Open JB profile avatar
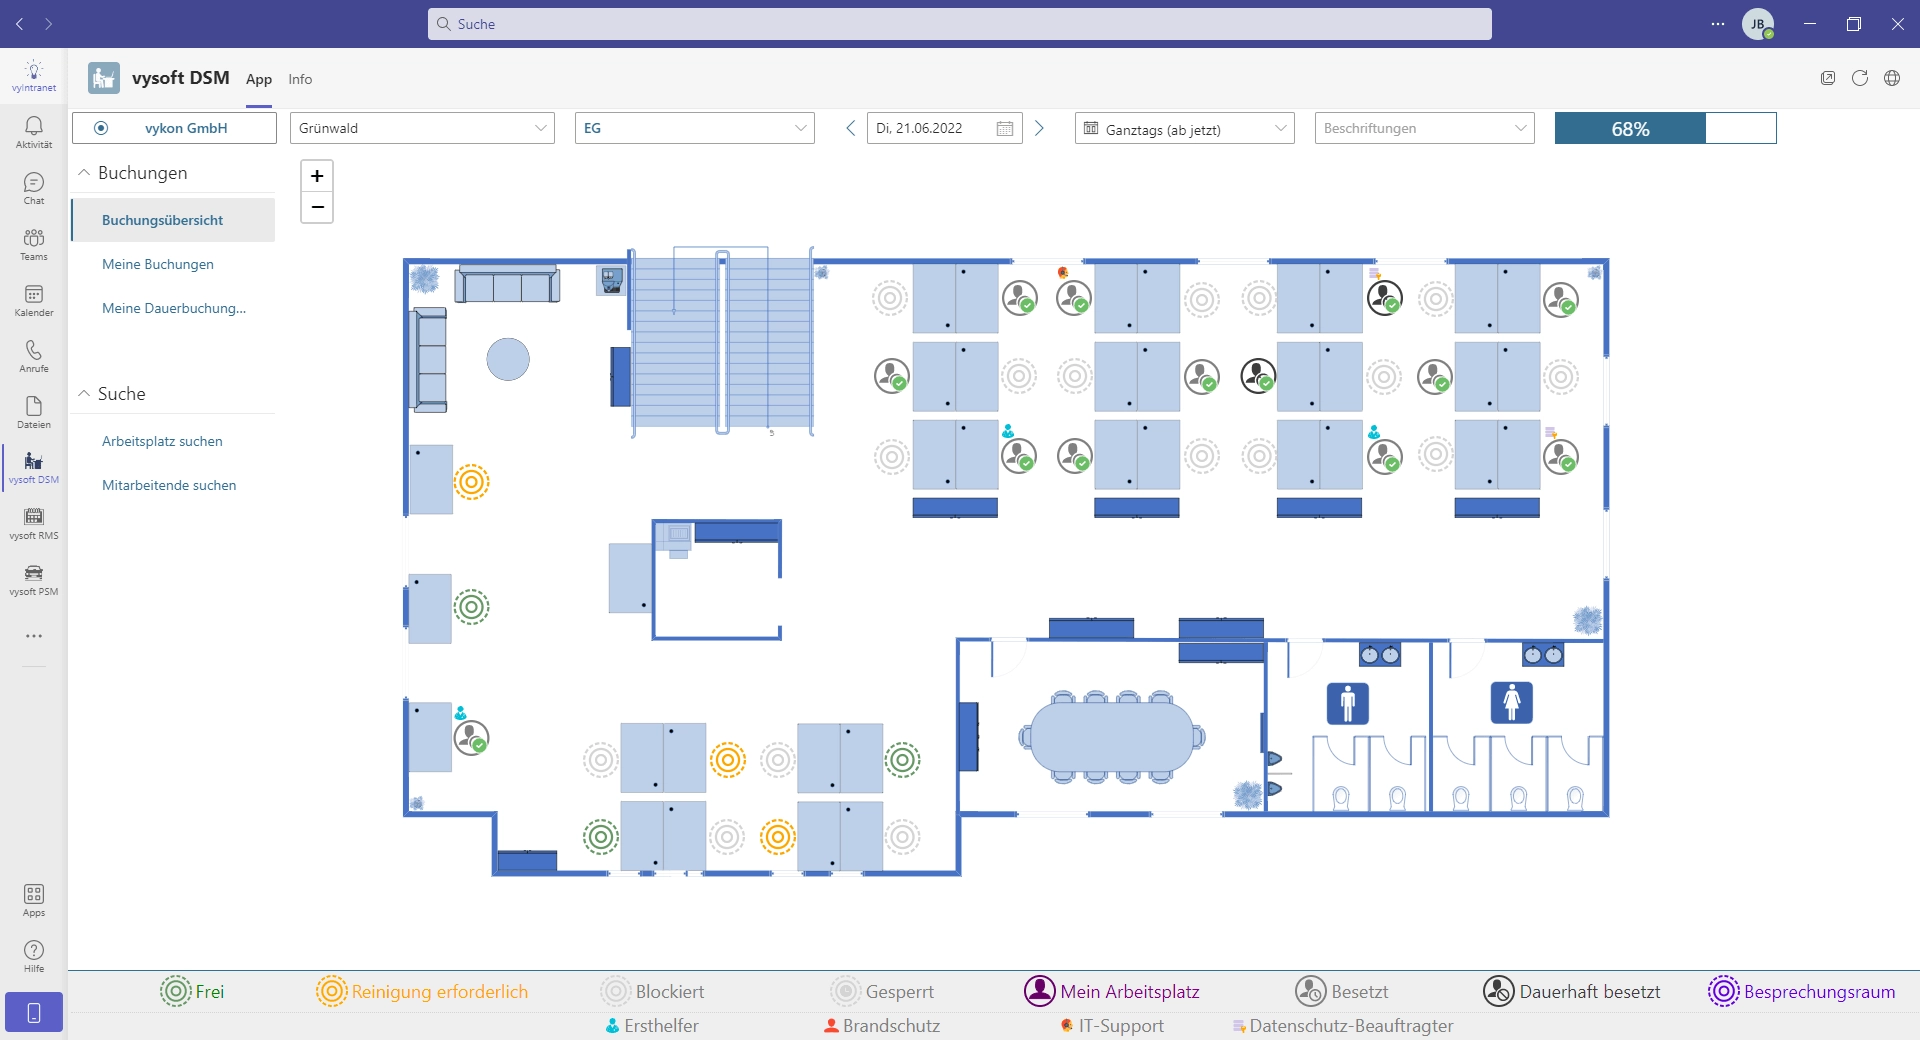1920x1040 pixels. [1758, 24]
